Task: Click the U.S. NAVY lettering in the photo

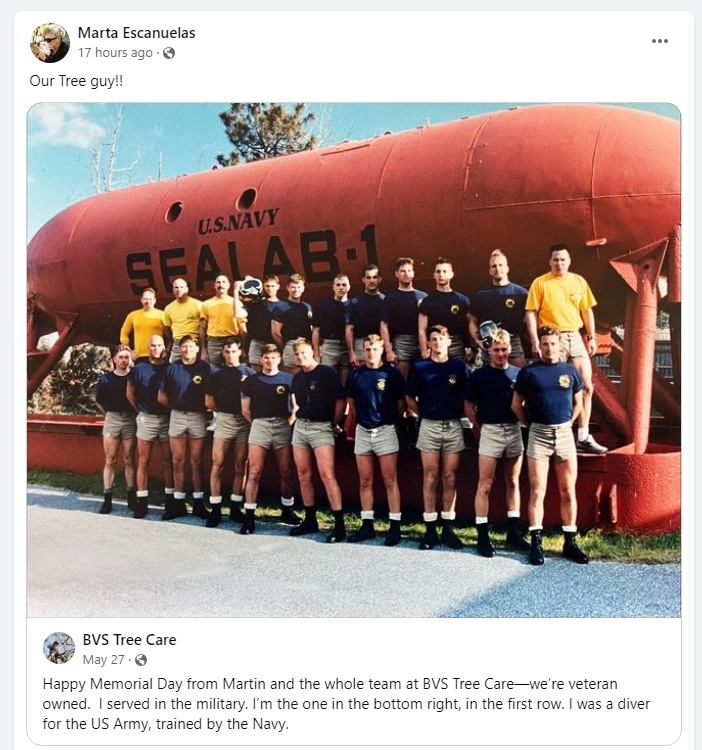Action: point(238,221)
